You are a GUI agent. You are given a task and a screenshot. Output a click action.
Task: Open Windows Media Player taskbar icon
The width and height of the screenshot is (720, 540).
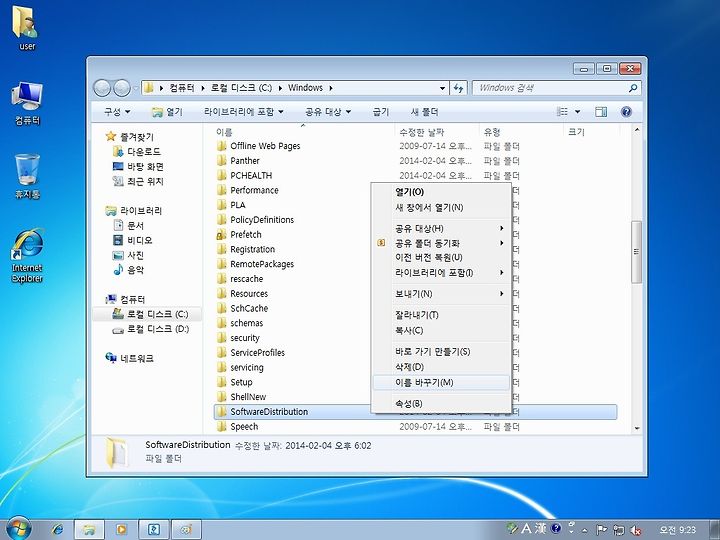[x=122, y=529]
